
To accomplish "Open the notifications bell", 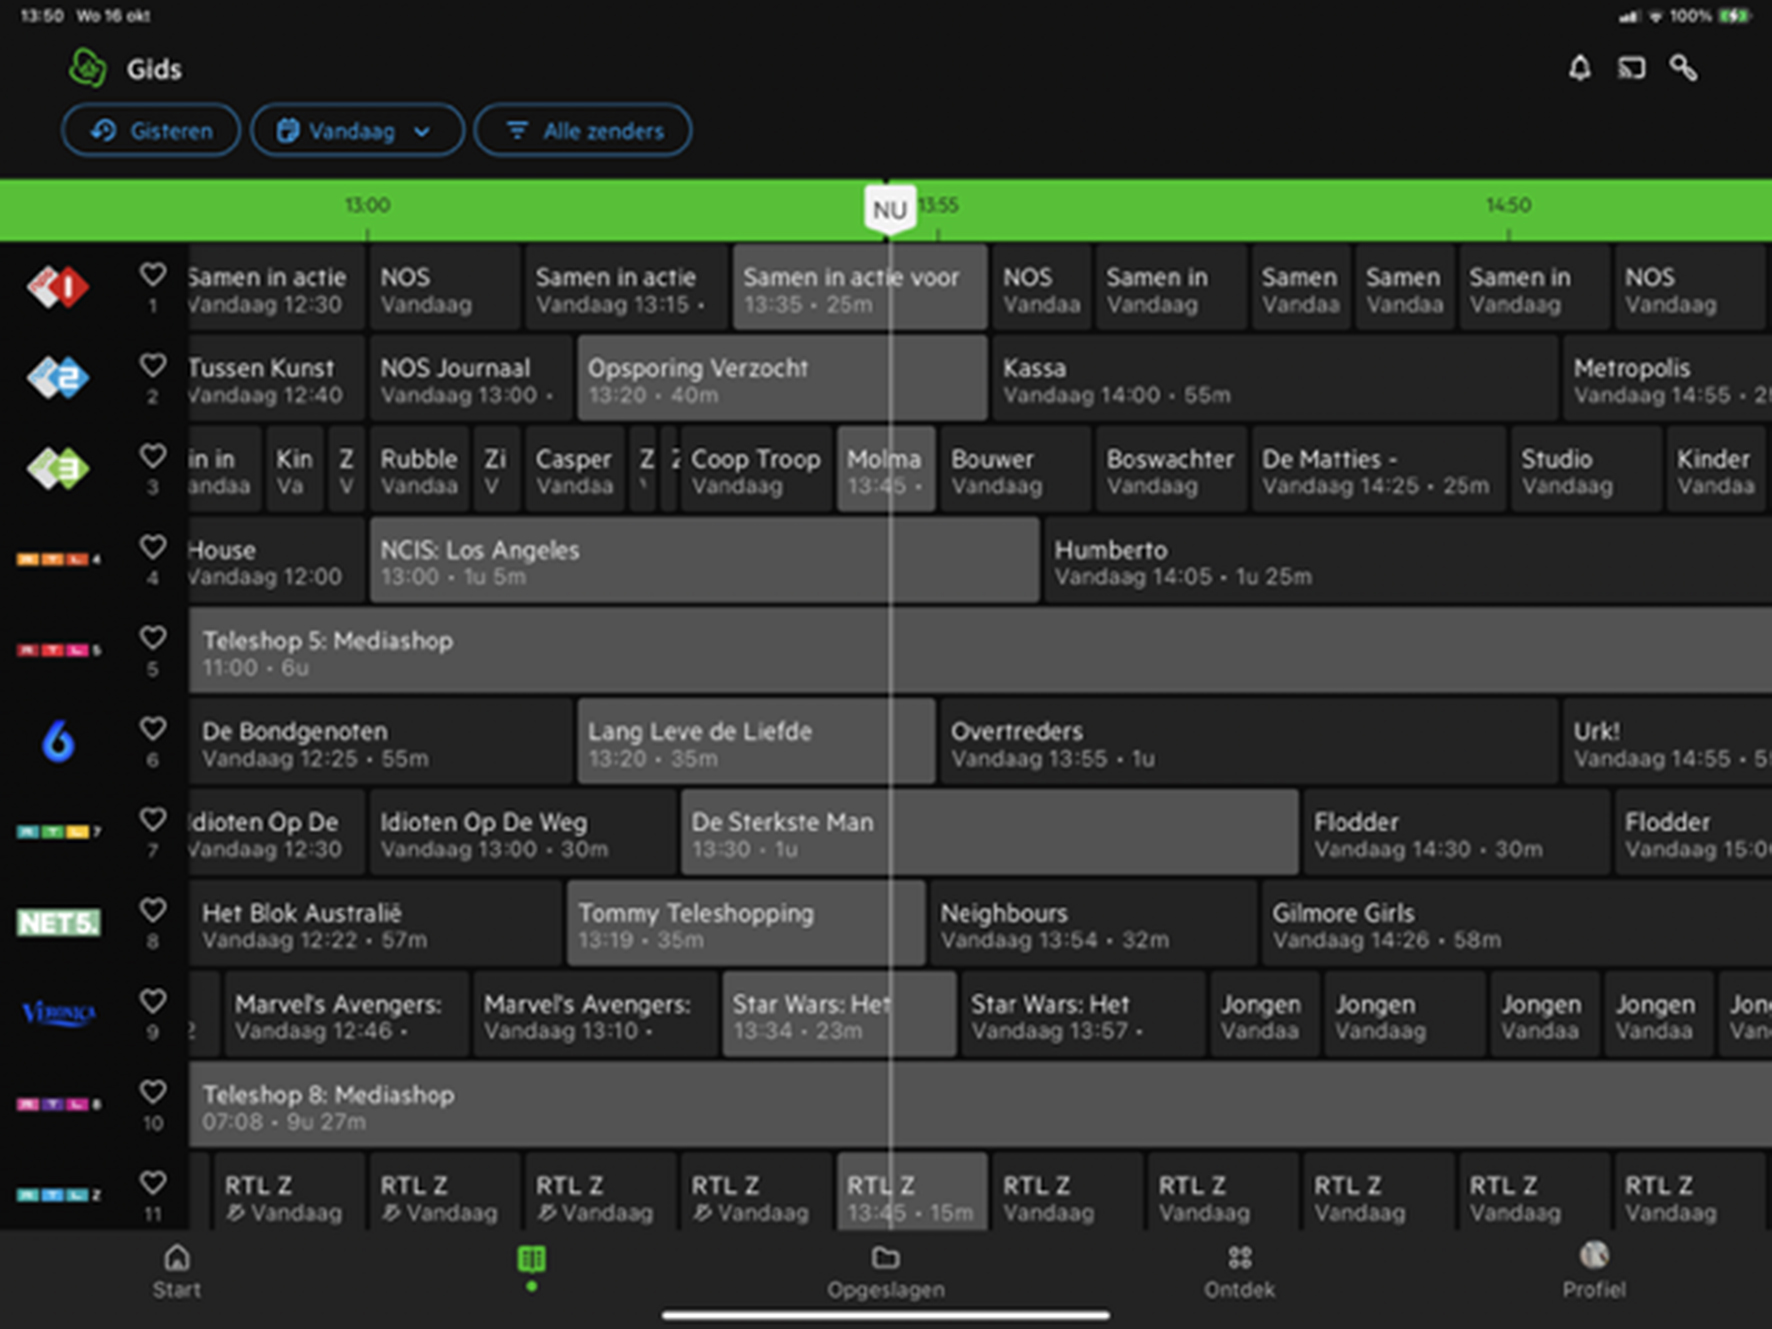I will click(x=1579, y=68).
